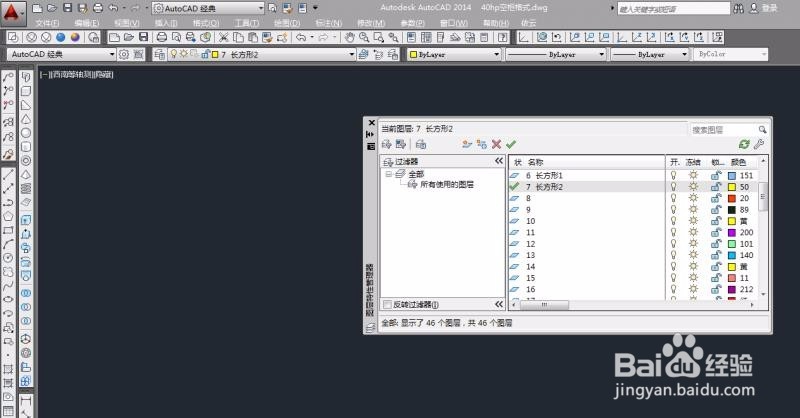The image size is (800, 418).
Task: Click the 冻结 column header
Action: (x=693, y=162)
